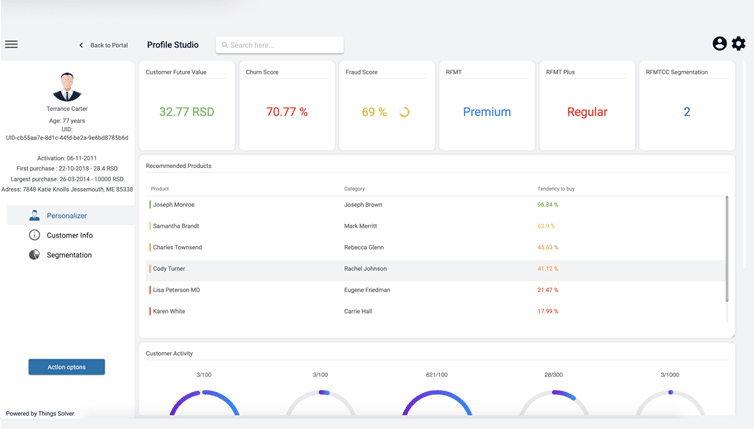Screen dimensions: 754x429
Task: Click the RFMT Premium value
Action: pos(487,112)
